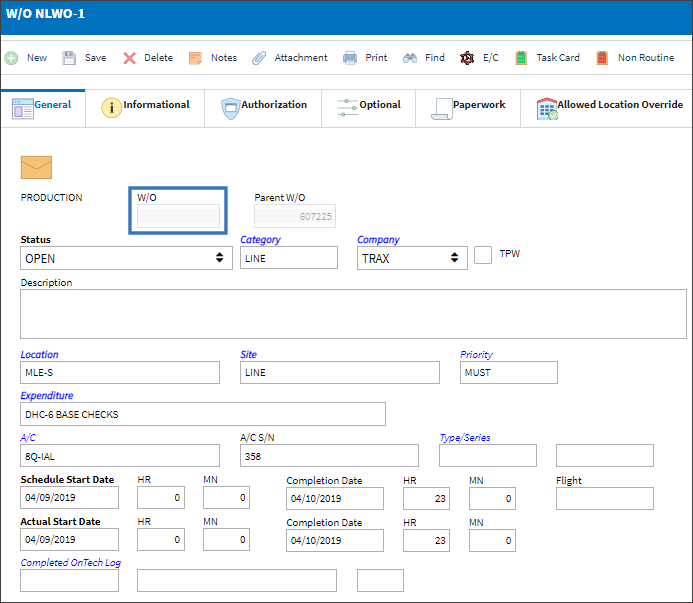Click the Schedule Start Date field
The image size is (693, 603).
point(69,498)
